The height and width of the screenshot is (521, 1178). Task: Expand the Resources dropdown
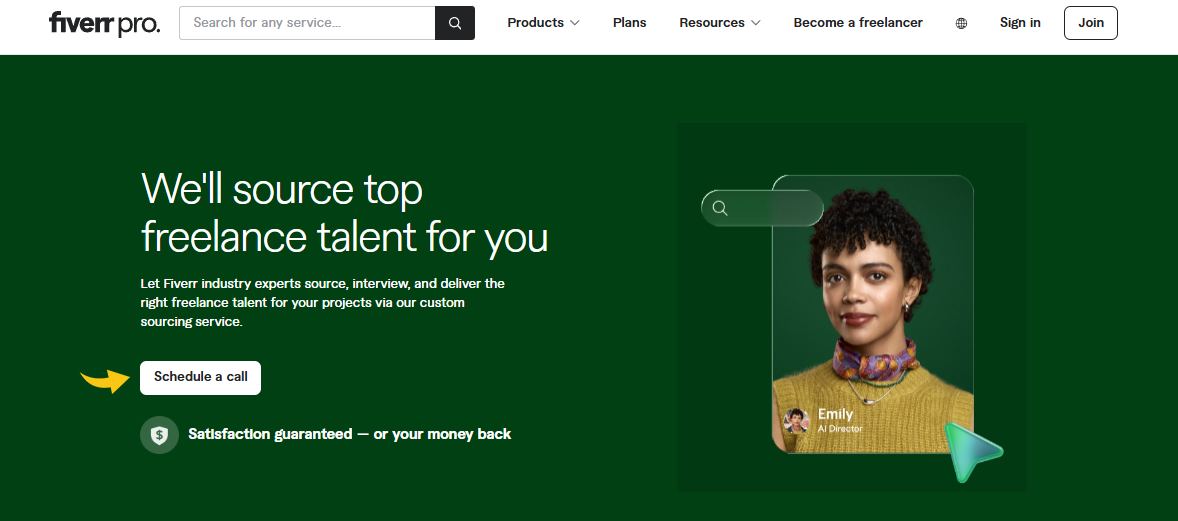pos(720,23)
